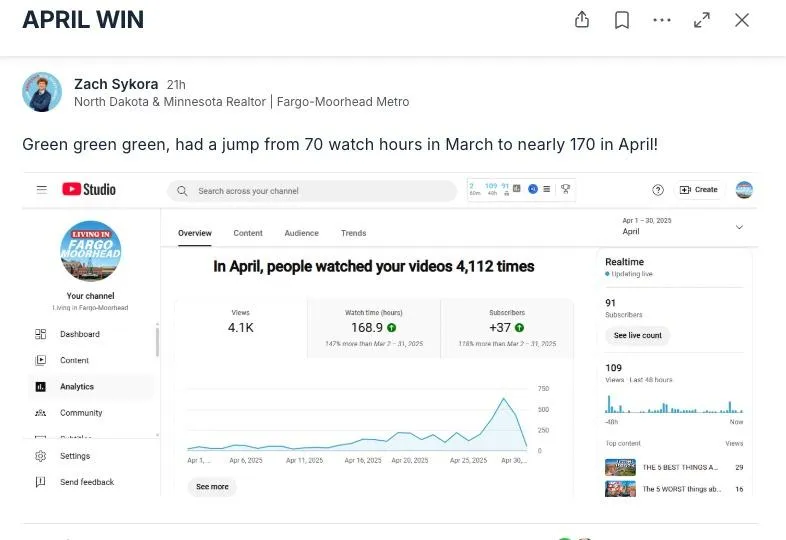Click the green up arrow beside 168.9
Viewport: 786px width, 540px height.
391,327
